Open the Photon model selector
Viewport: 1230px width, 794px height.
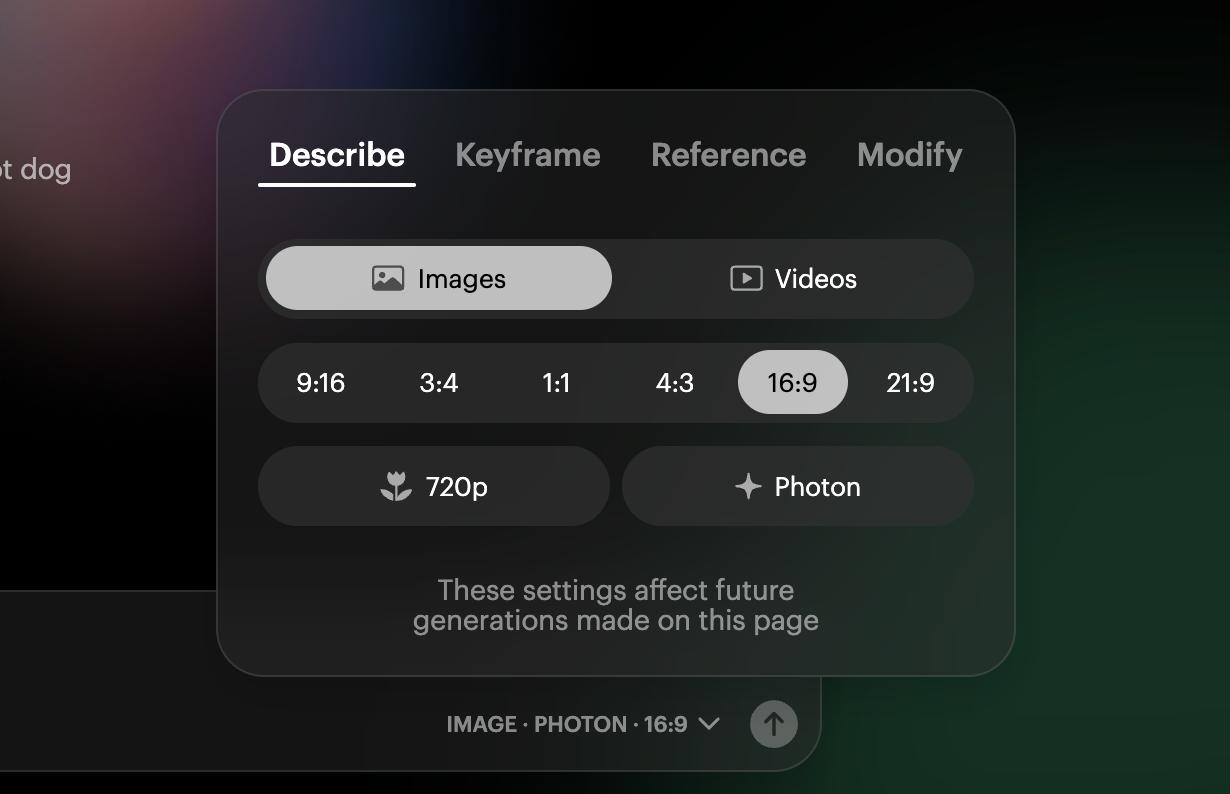coord(798,486)
